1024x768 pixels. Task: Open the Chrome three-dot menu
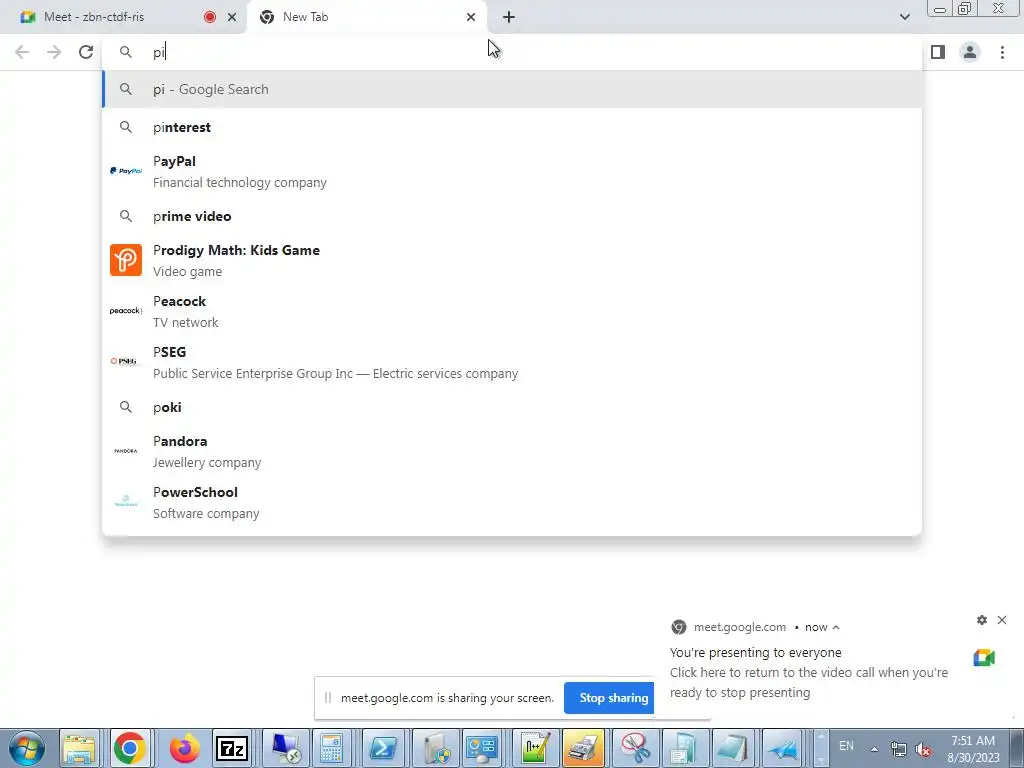click(x=1002, y=52)
